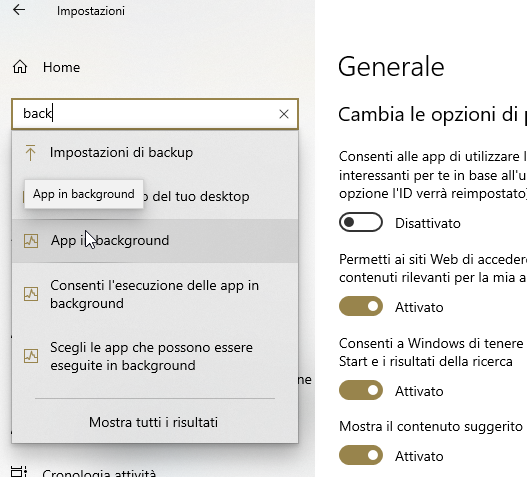Click the 'Impostazioni' window title

pos(91,11)
